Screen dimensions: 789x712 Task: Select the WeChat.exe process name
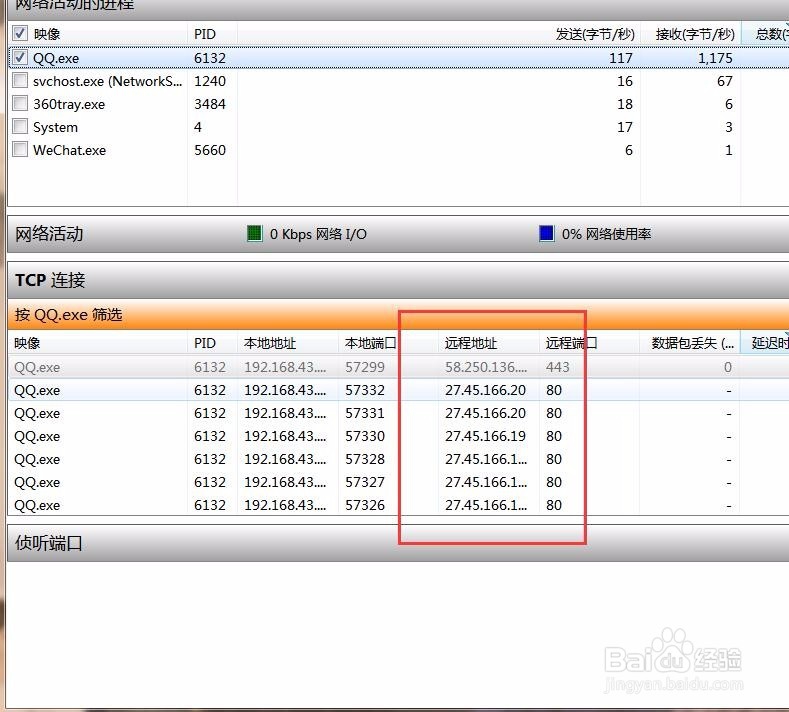point(69,150)
